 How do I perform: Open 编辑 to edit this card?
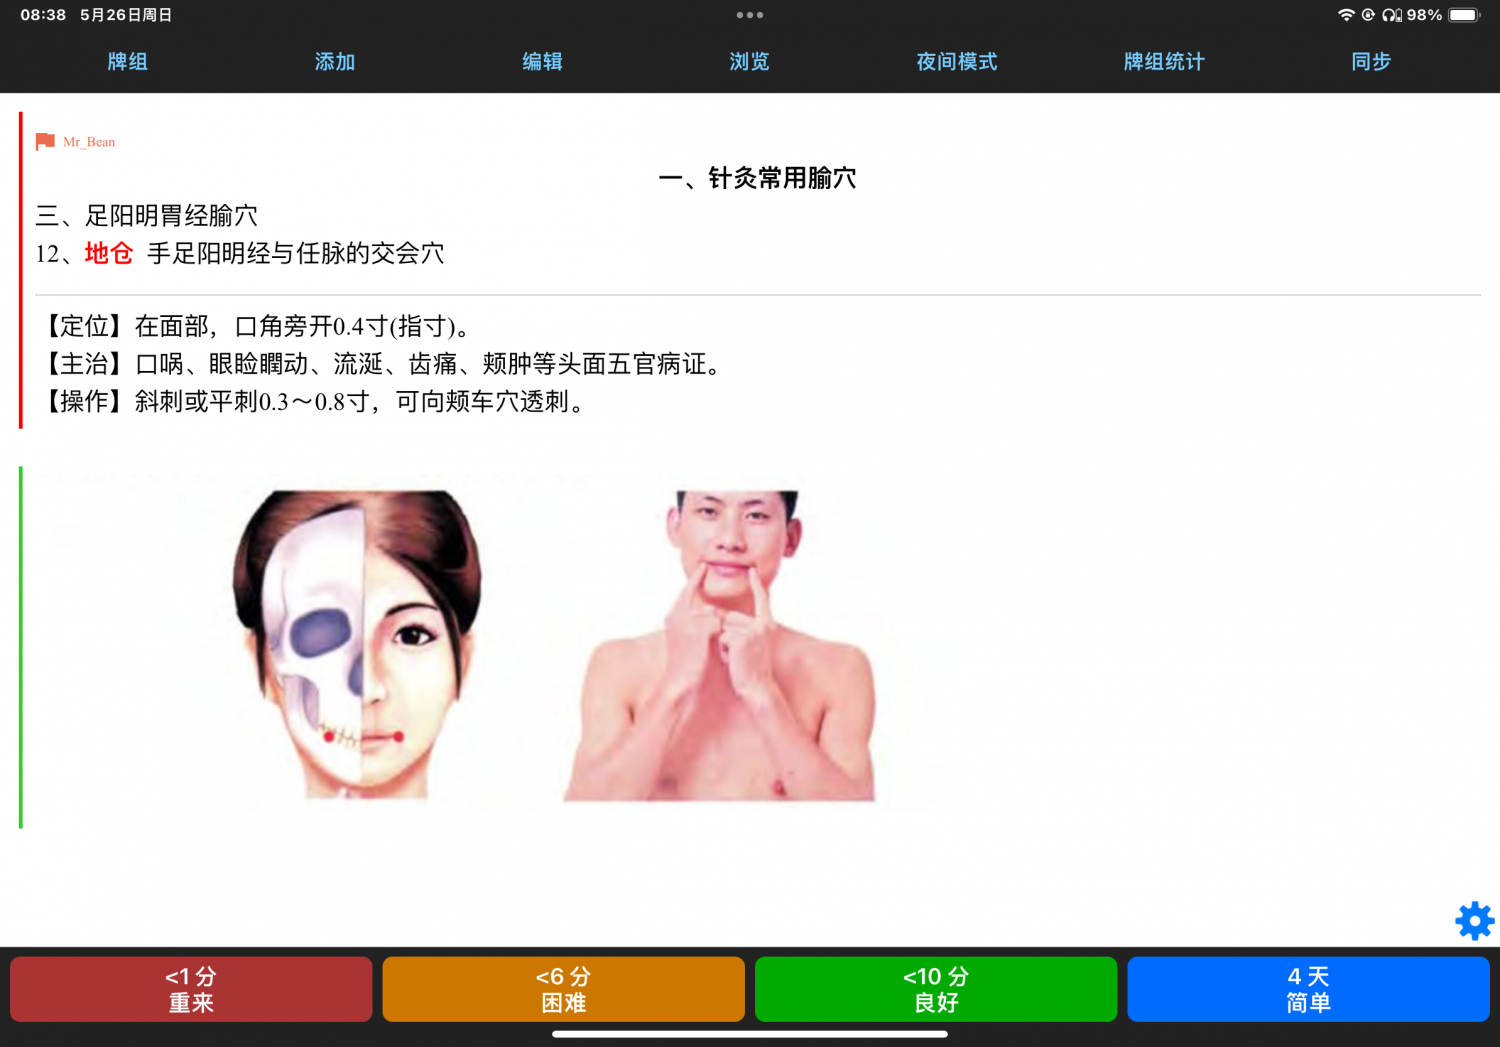pos(542,62)
